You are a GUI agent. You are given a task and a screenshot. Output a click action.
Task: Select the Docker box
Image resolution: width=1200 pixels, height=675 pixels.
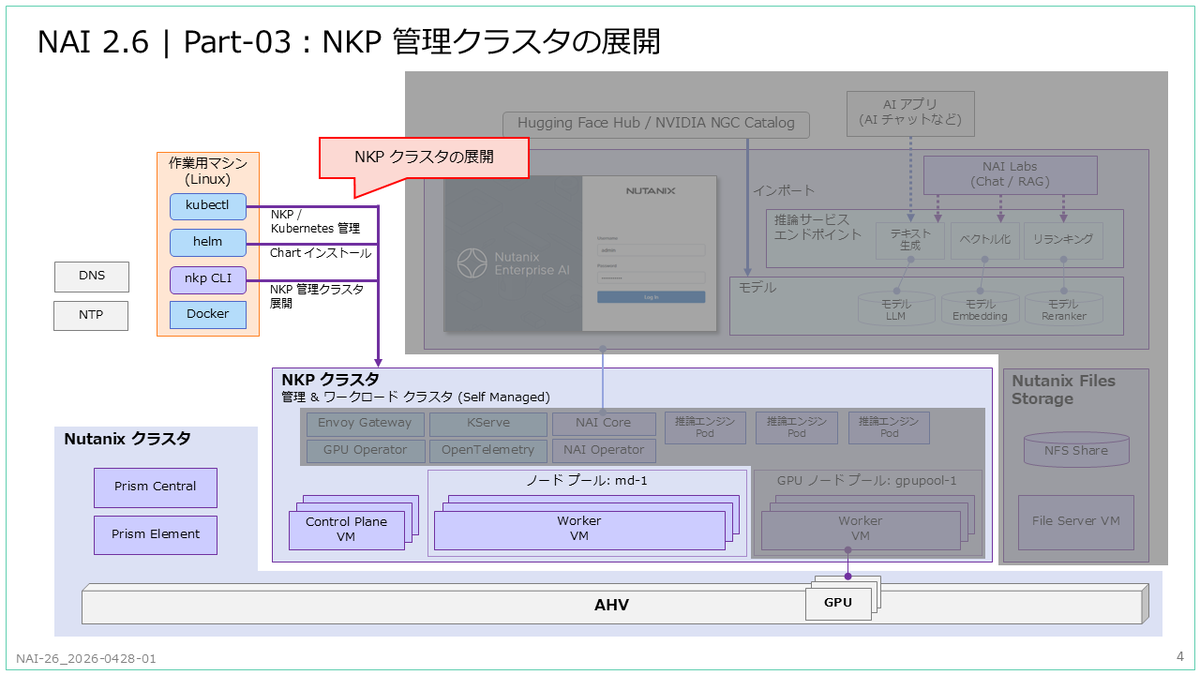(208, 314)
